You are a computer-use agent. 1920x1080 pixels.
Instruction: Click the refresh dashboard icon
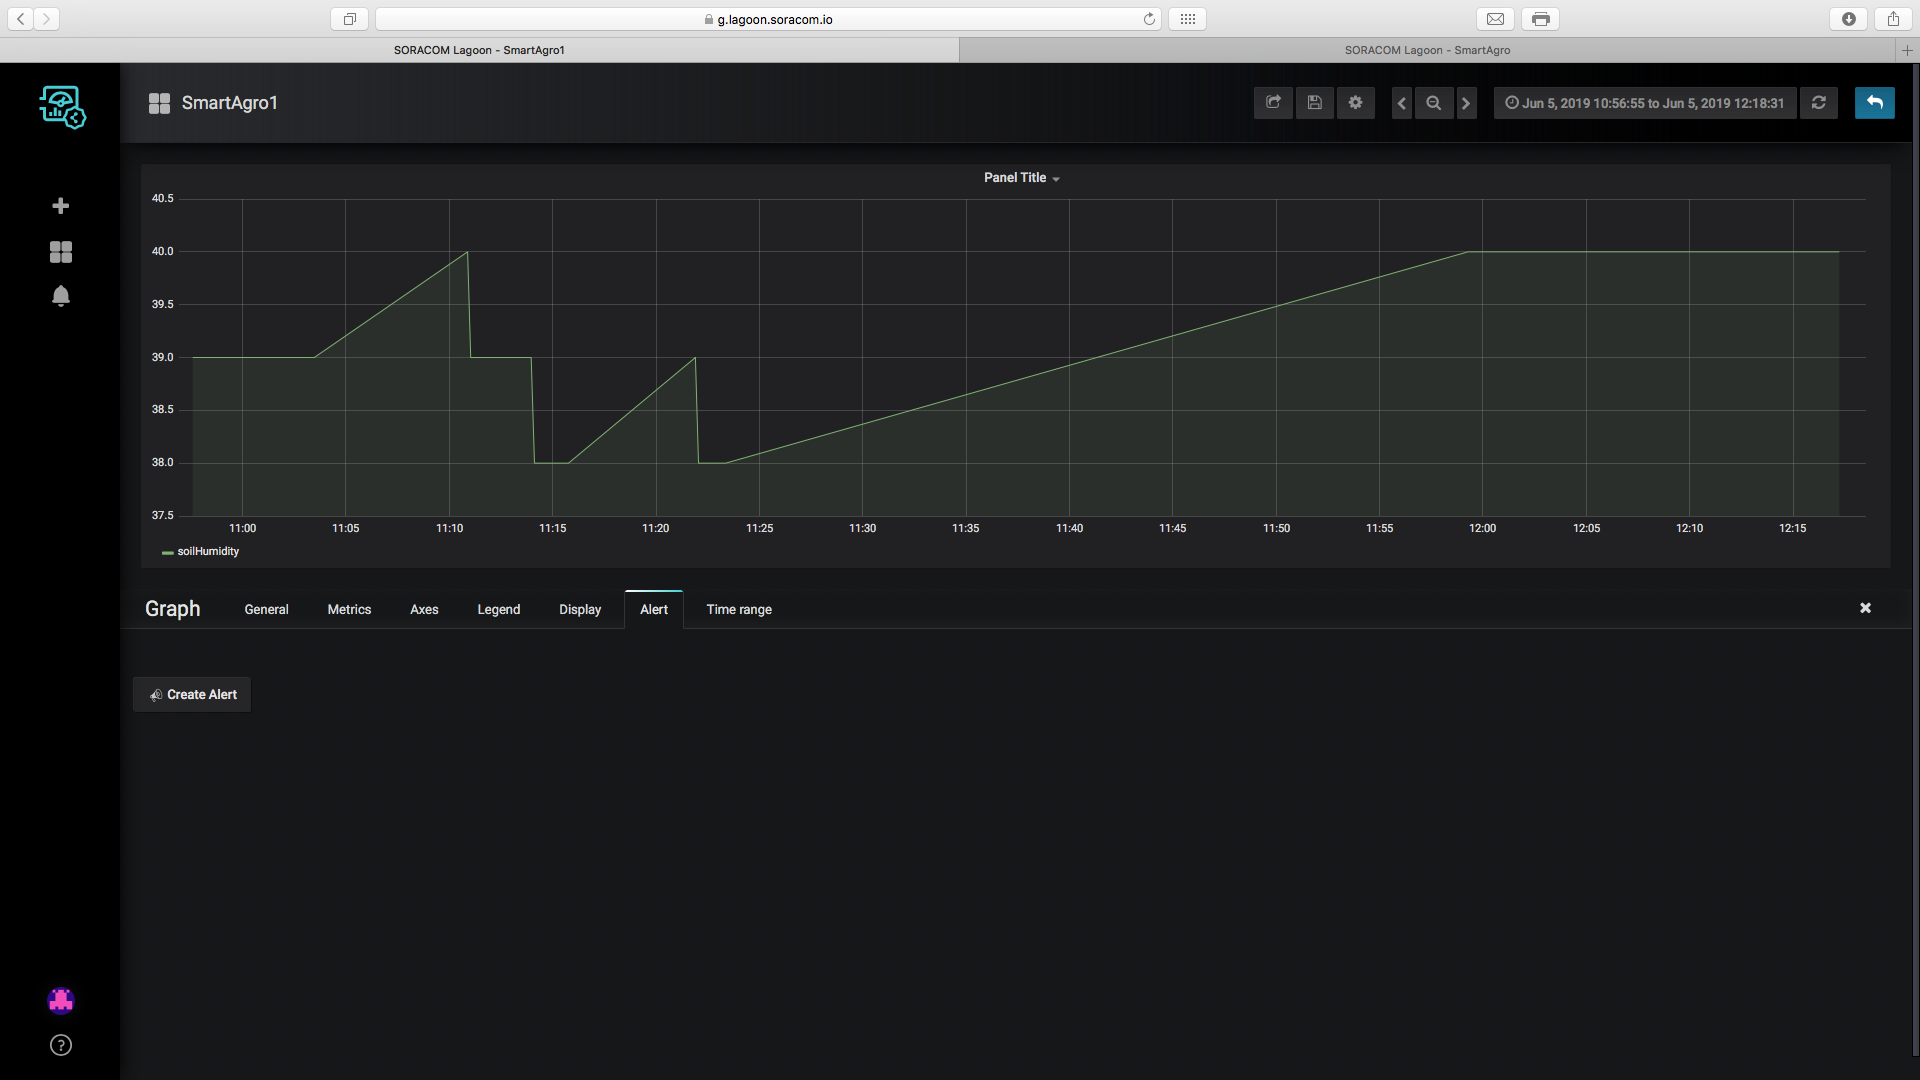1819,103
